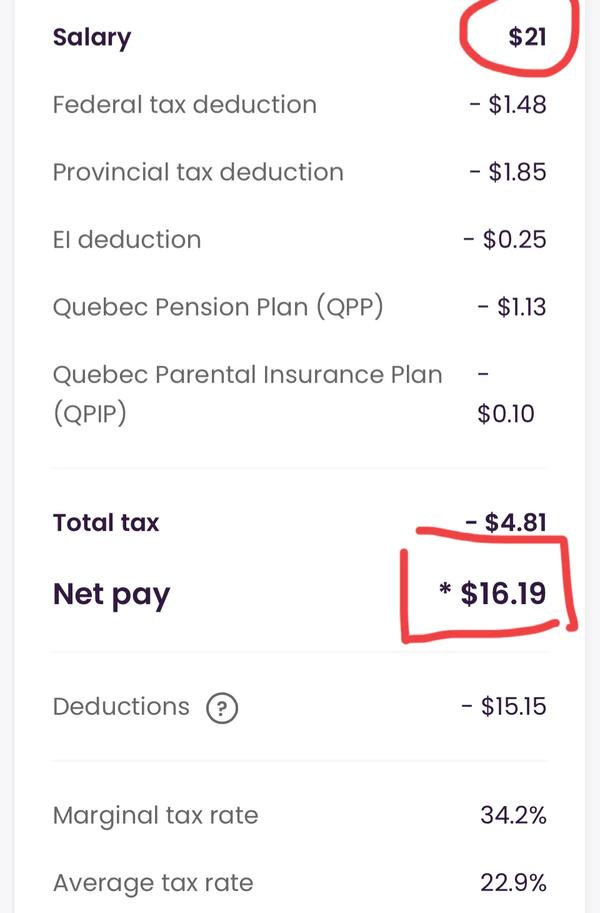Select the Salary label
Viewport: 600px width, 913px height.
pyautogui.click(x=92, y=38)
